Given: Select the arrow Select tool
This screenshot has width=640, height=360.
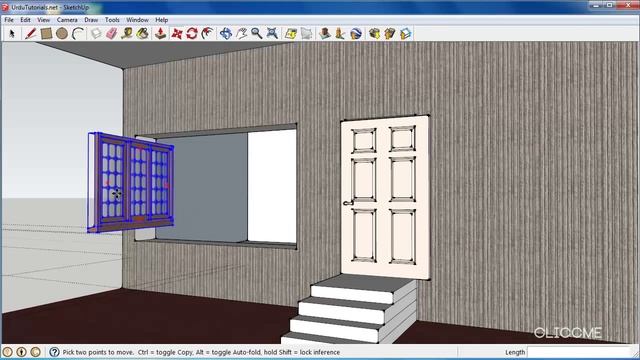Looking at the screenshot, I should [12, 33].
